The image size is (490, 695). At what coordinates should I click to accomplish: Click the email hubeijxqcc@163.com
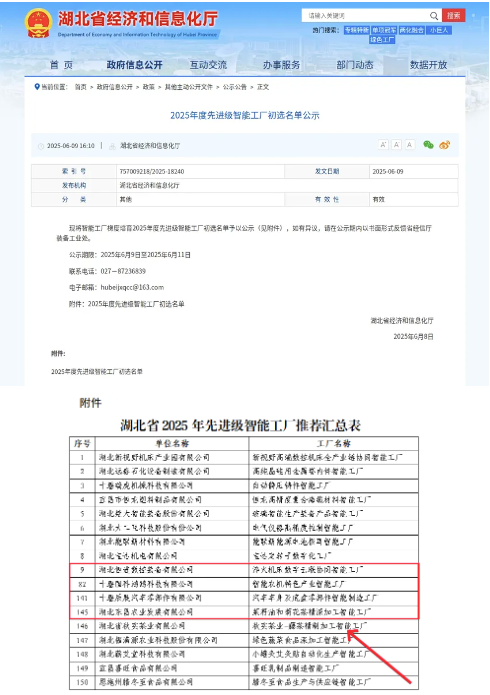pos(132,288)
